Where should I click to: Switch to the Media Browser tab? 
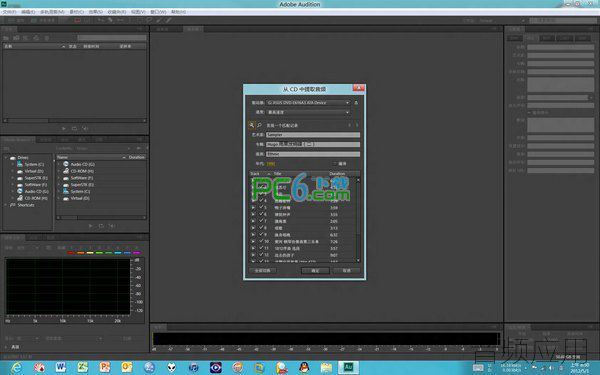pos(18,140)
